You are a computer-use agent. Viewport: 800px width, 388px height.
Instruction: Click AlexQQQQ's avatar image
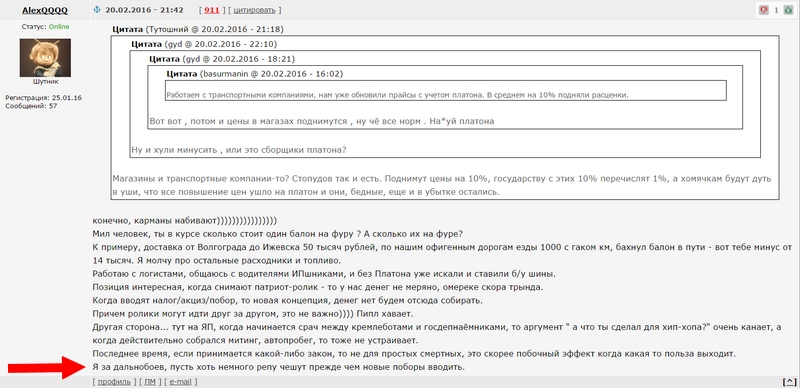click(45, 58)
